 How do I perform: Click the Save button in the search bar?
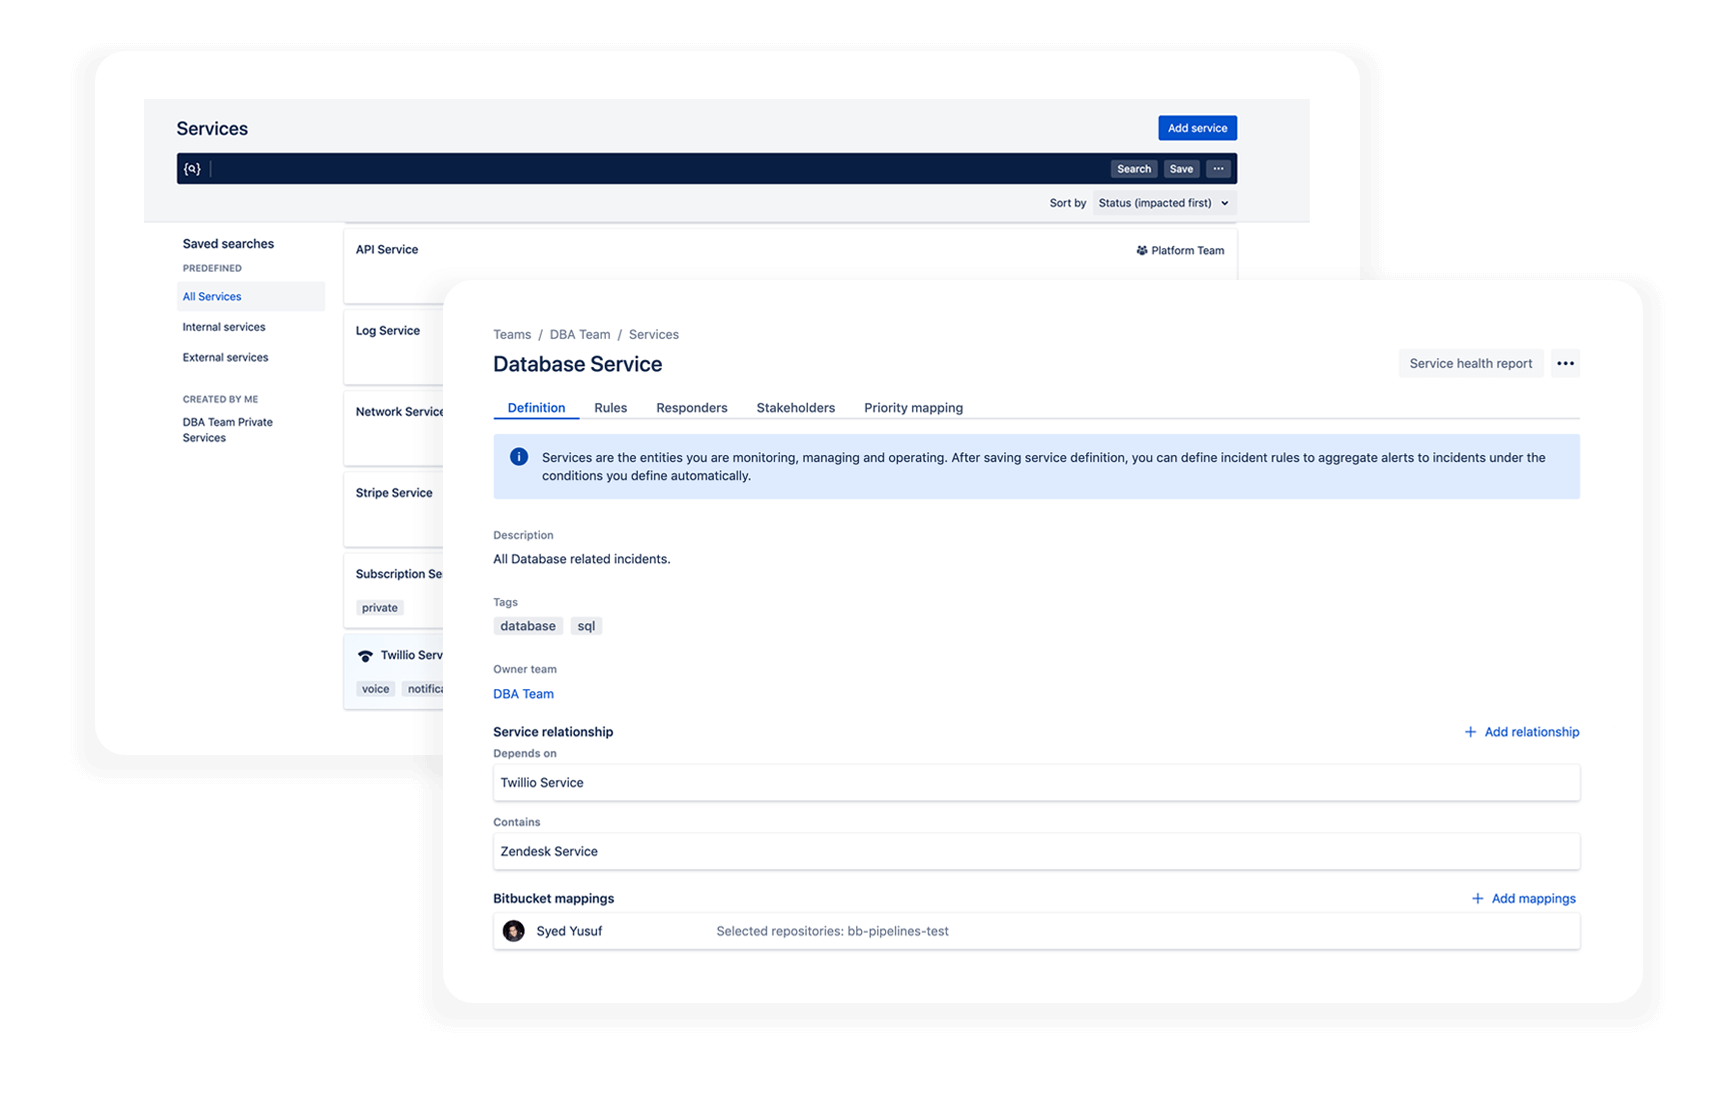pos(1181,168)
